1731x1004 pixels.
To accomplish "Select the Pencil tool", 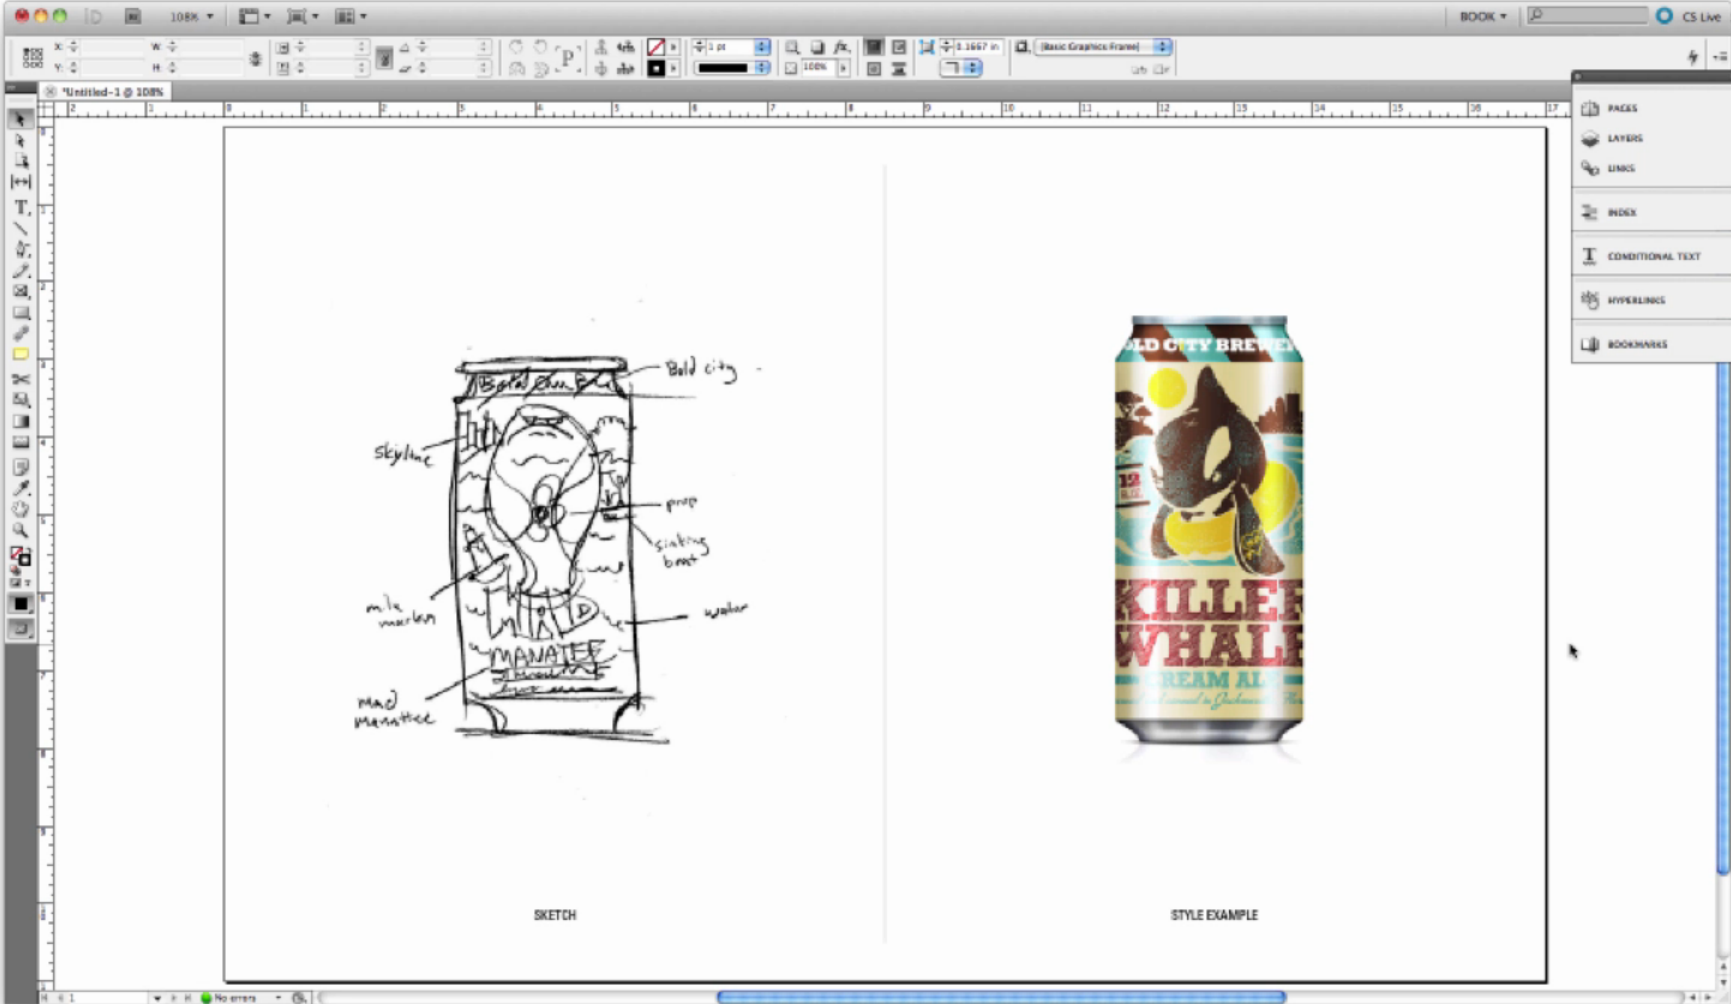I will point(20,270).
